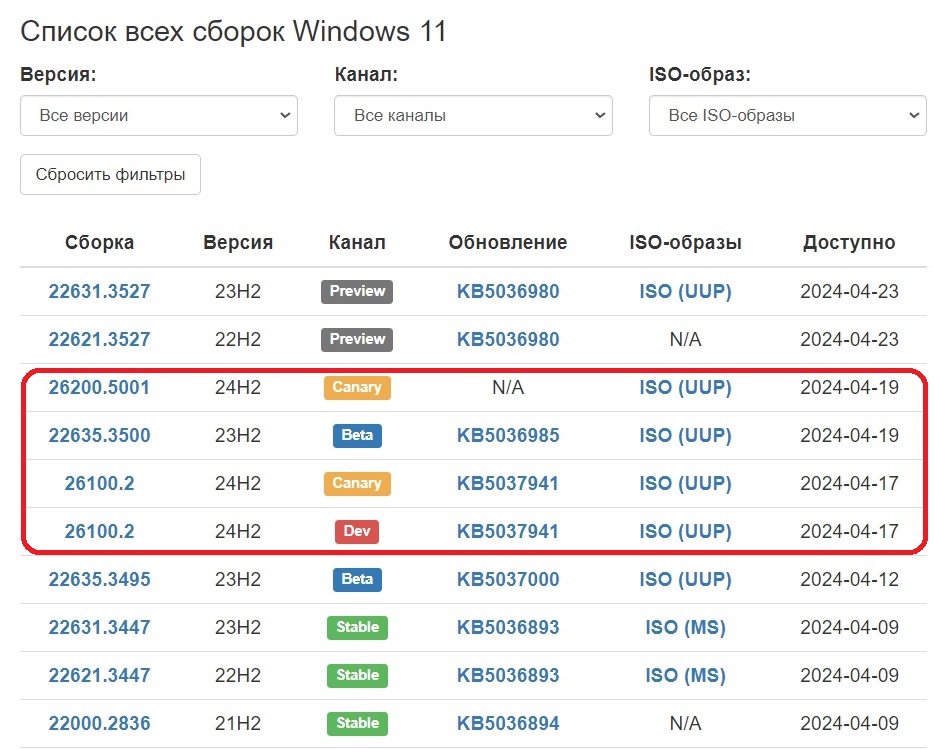
Task: Open KB5036980 link for build 22631.3527
Action: (x=508, y=291)
